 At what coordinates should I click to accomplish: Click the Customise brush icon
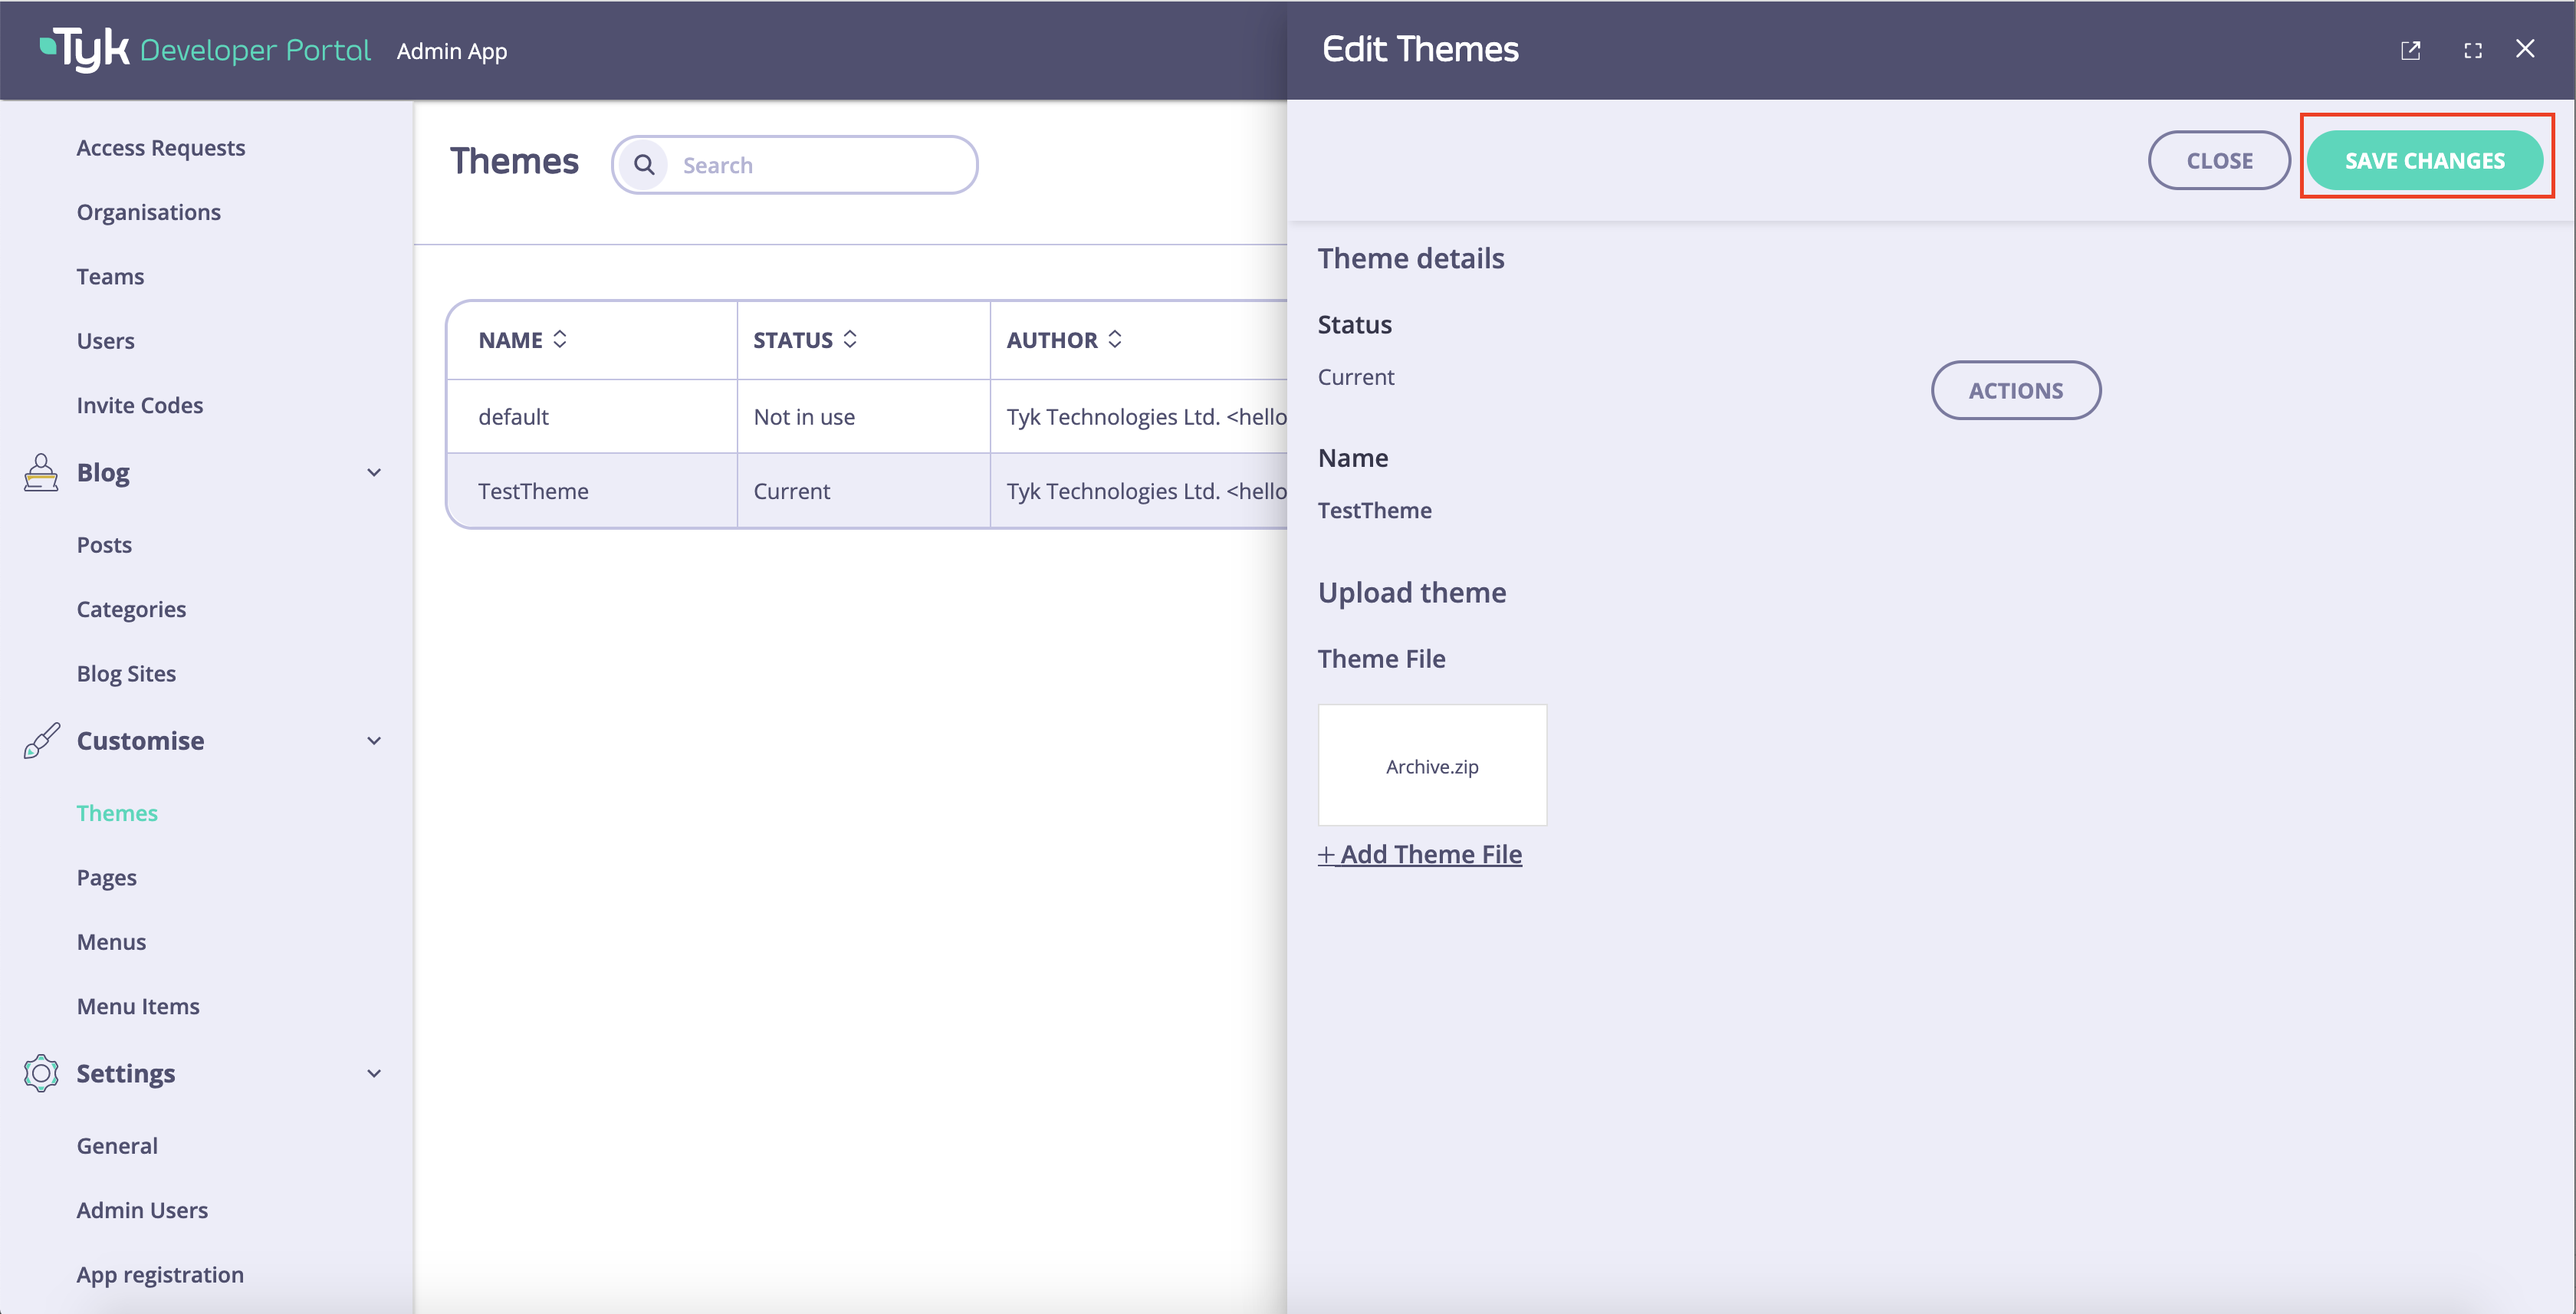[x=40, y=741]
